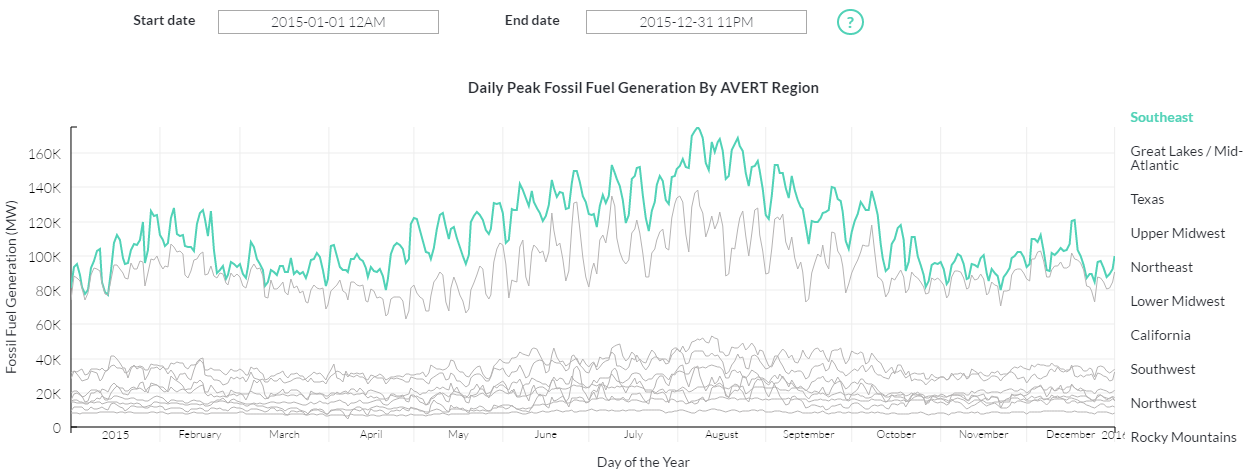Click the Start date label
Viewport: 1247px width, 474px height.
(x=164, y=20)
